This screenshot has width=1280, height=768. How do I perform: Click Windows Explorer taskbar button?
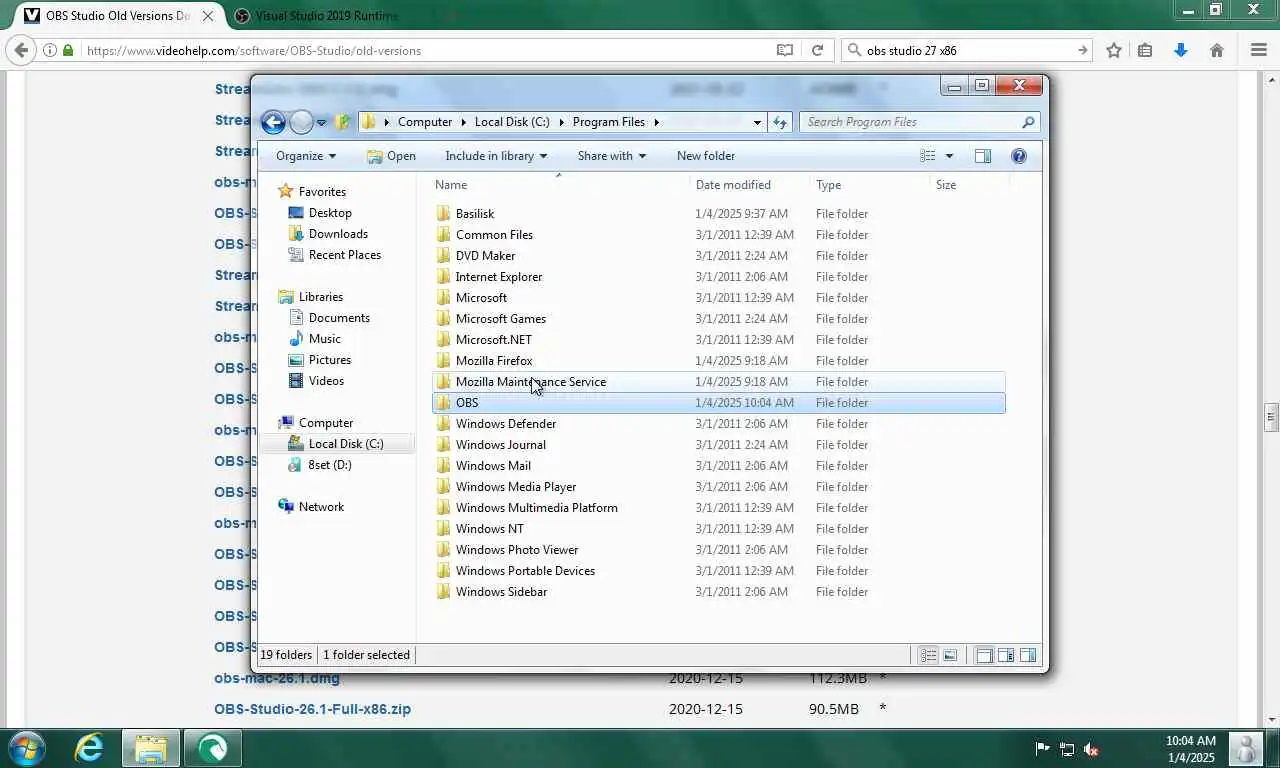[x=151, y=748]
